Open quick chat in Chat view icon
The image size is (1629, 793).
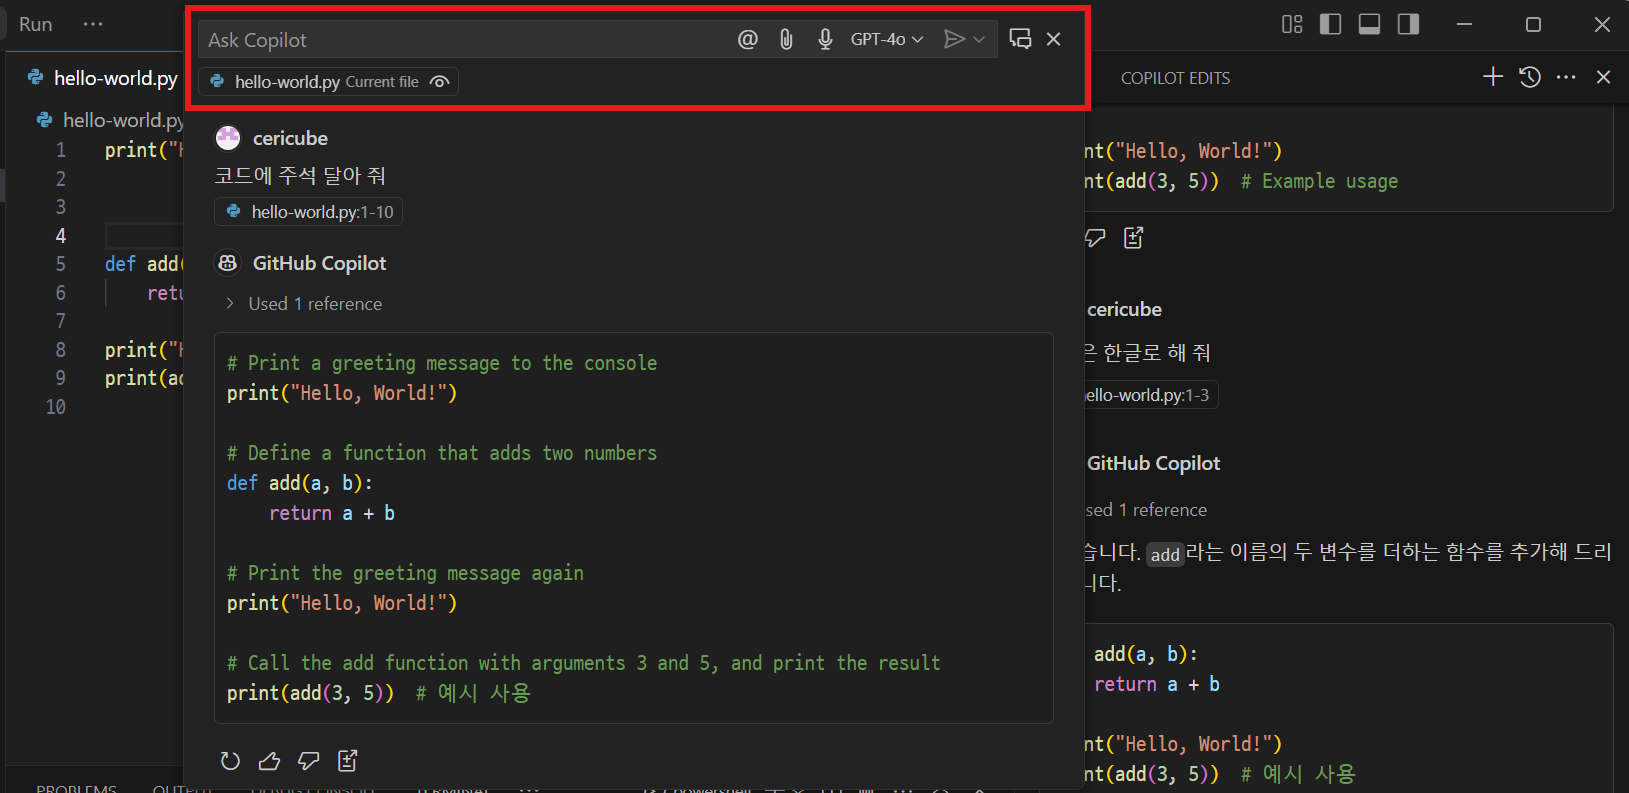point(1020,39)
